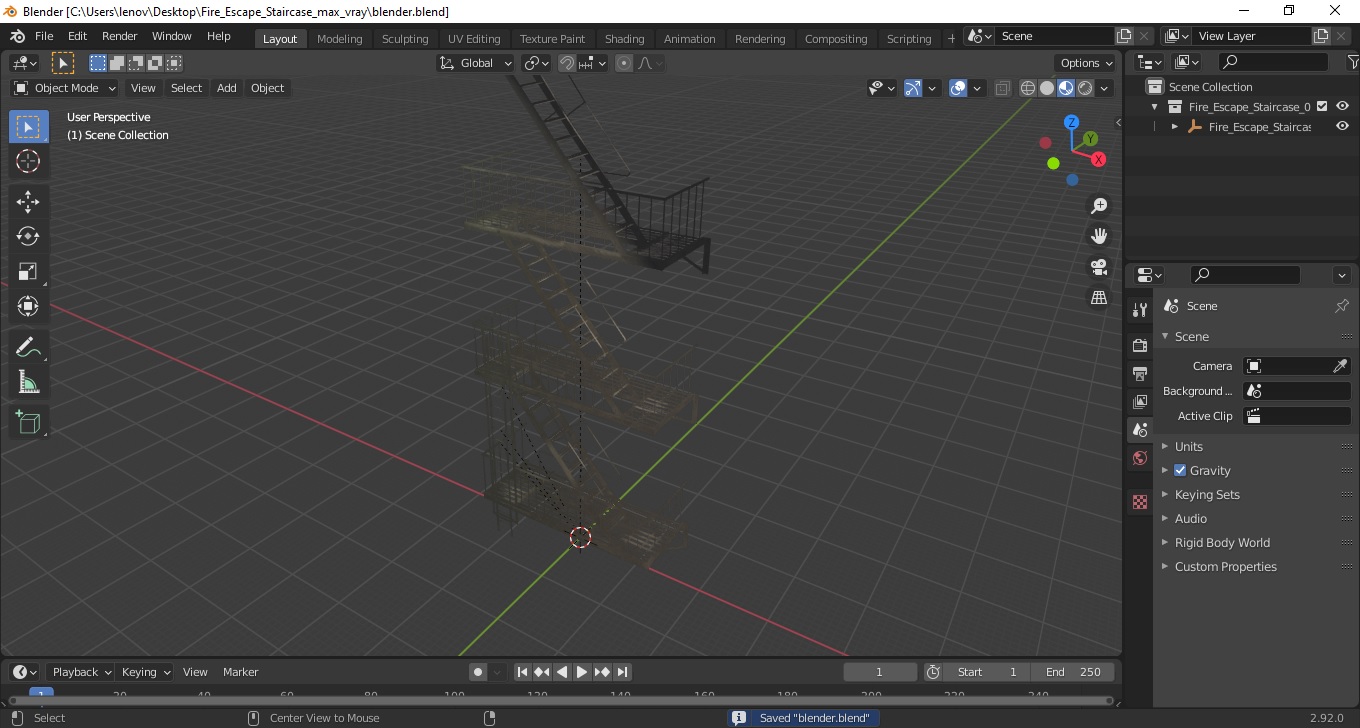Click the outliner search field
Screen dimensions: 1360x728
[1274, 63]
